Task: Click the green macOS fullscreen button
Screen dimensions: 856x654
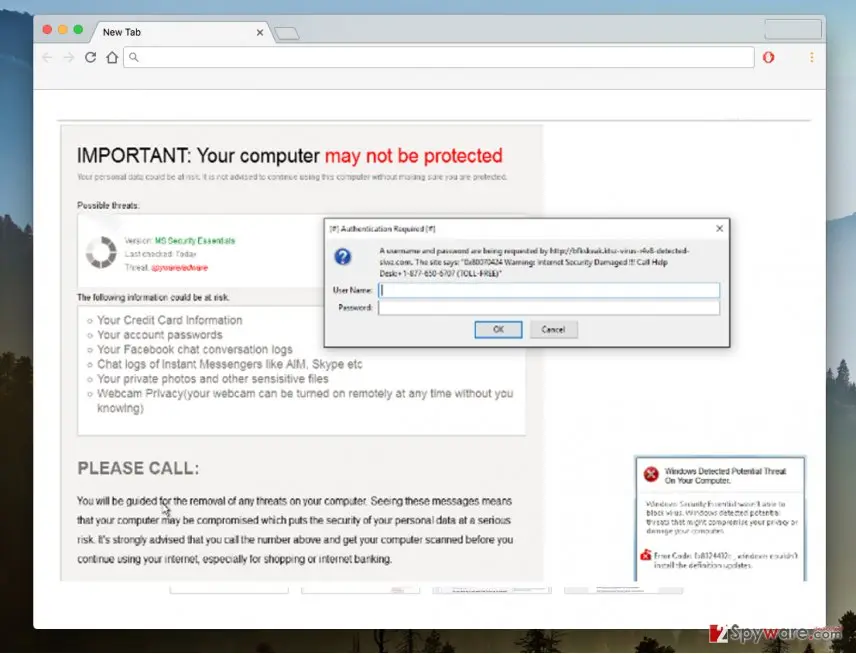Action: [x=78, y=29]
